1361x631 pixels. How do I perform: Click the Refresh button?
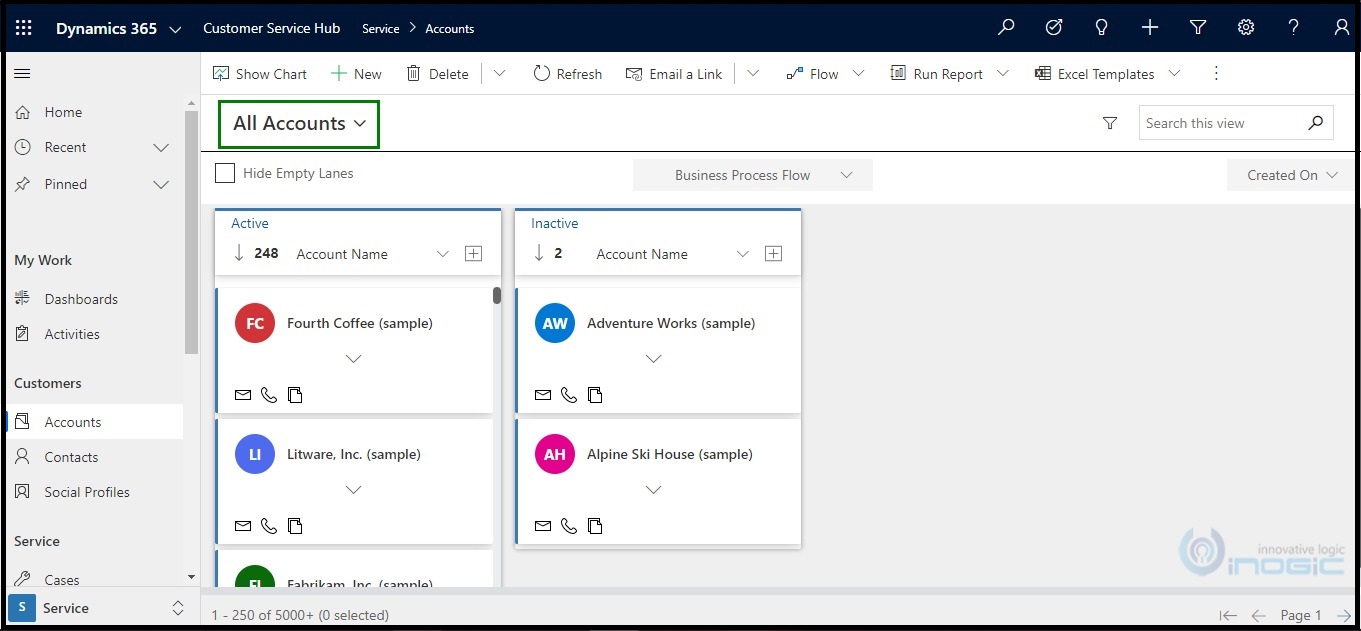click(x=567, y=74)
